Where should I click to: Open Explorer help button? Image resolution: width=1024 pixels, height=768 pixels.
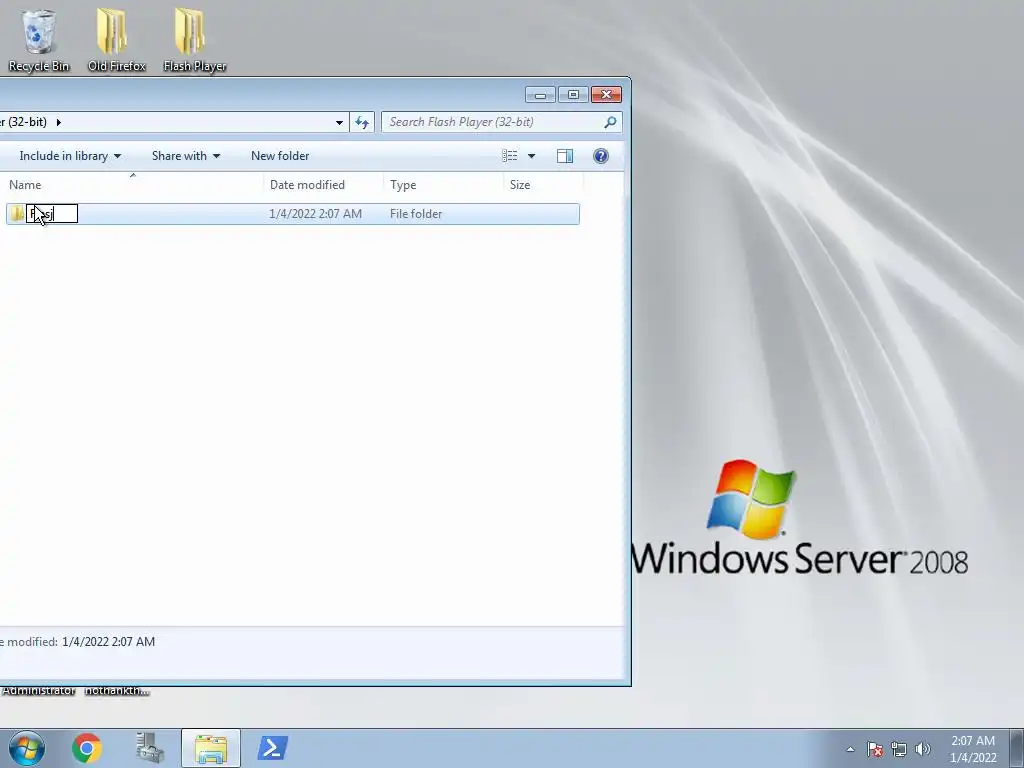[x=601, y=155]
